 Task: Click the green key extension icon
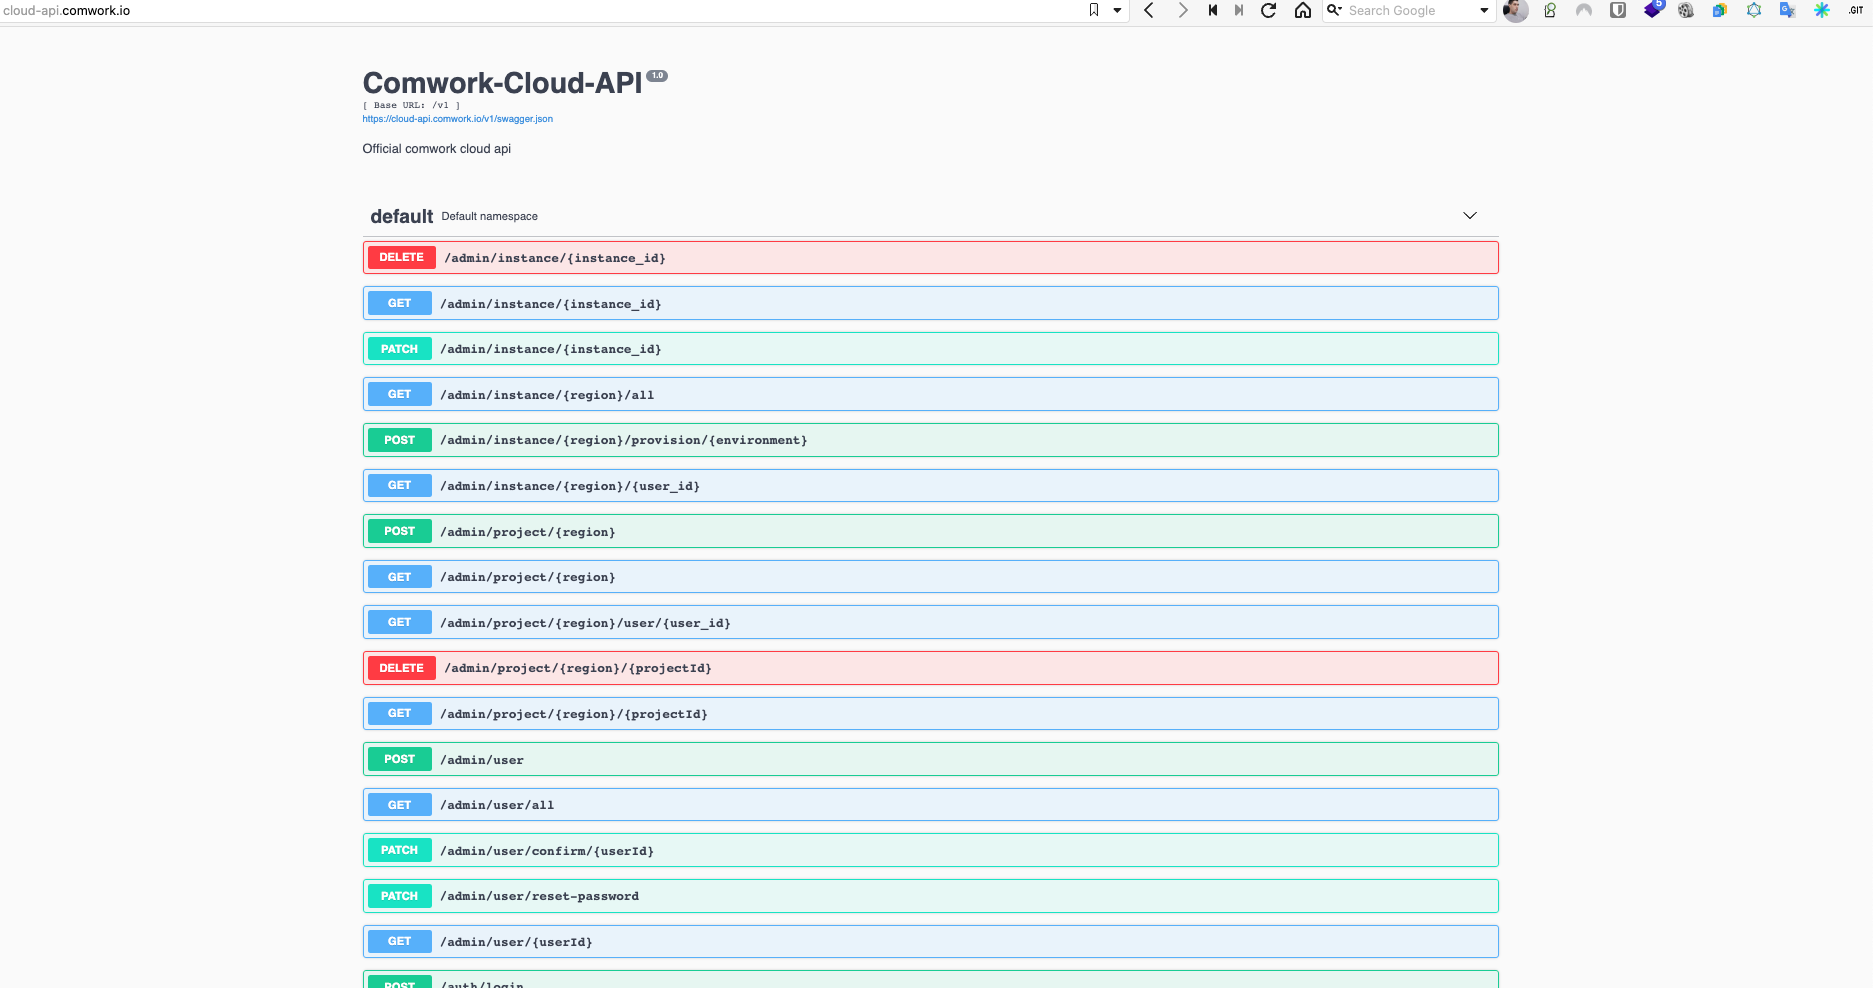click(x=1550, y=10)
